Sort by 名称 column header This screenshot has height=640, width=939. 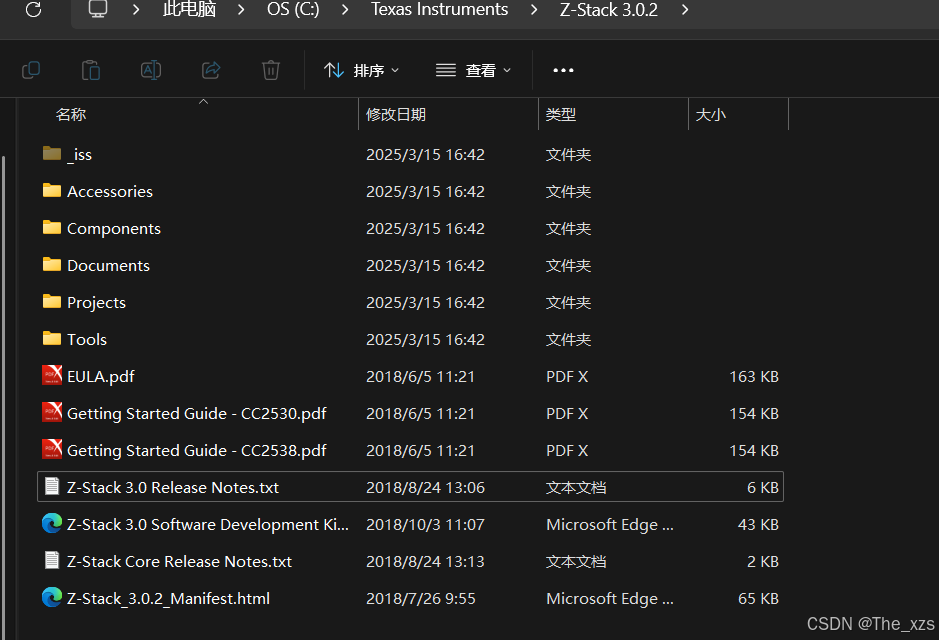pyautogui.click(x=71, y=114)
